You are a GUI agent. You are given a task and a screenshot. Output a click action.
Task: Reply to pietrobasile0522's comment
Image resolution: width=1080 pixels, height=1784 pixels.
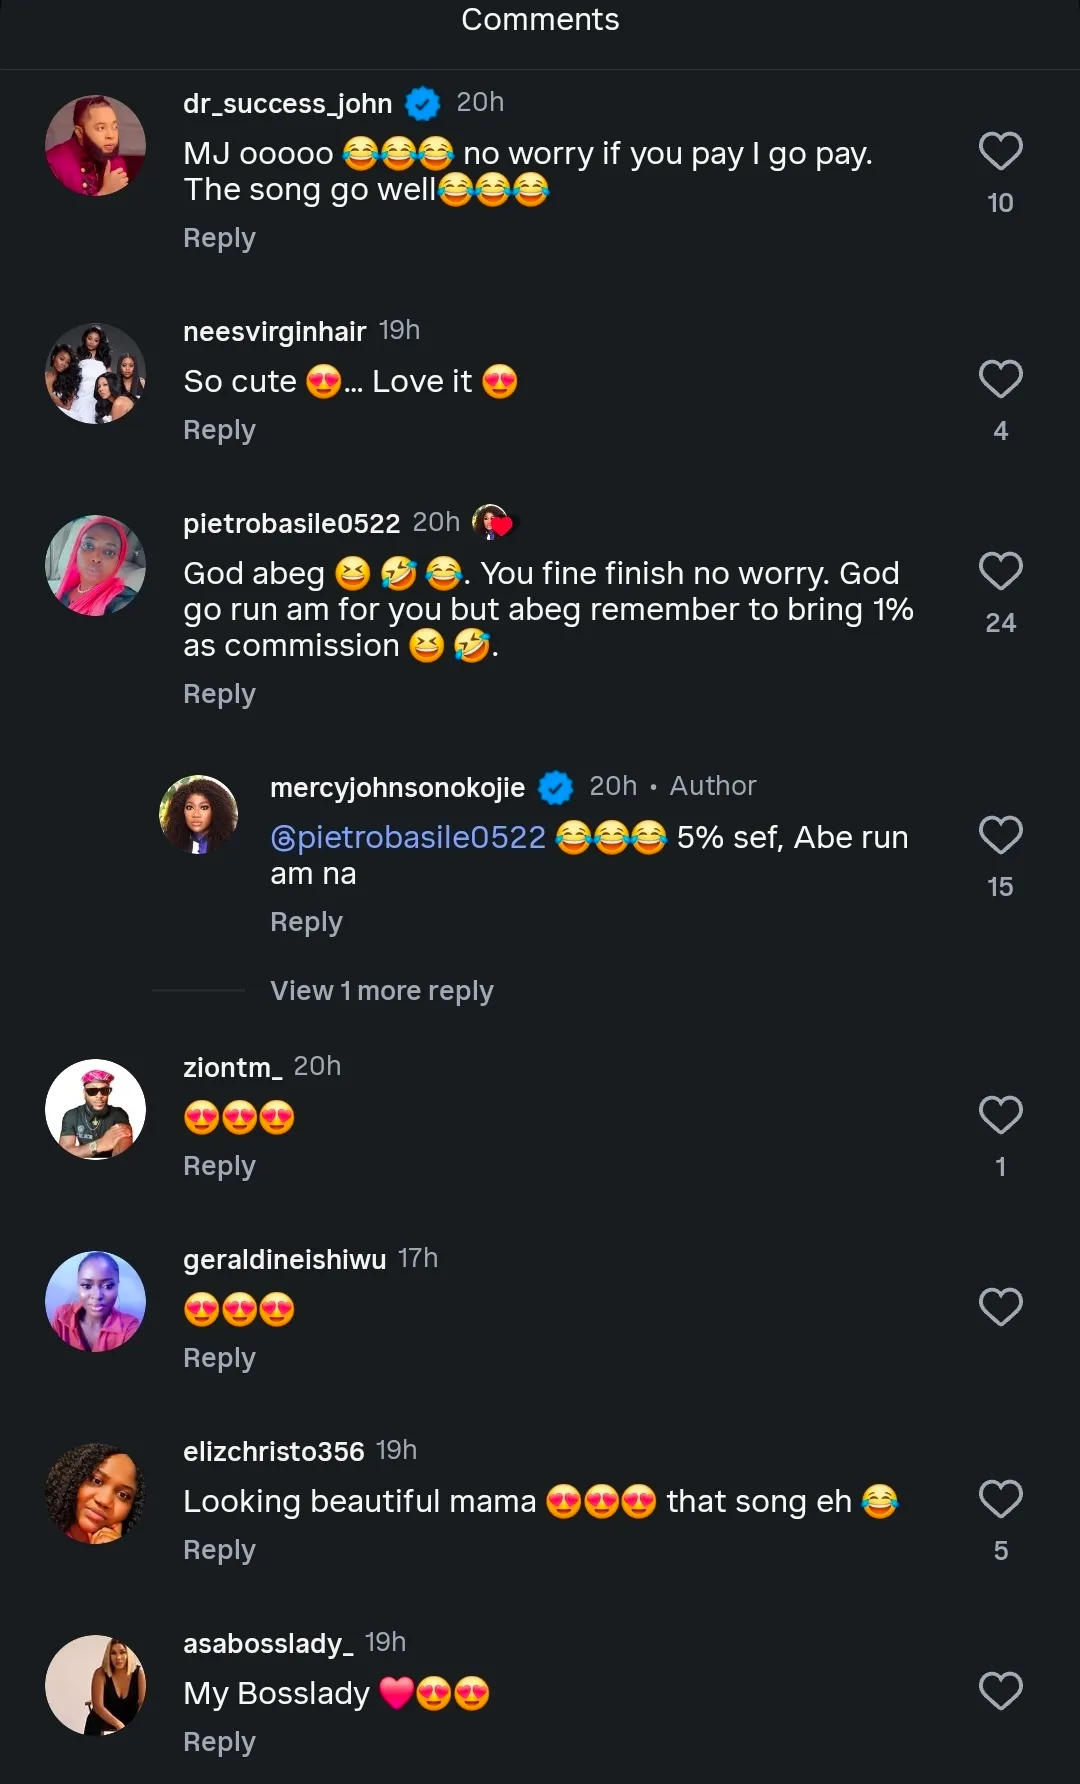(219, 694)
